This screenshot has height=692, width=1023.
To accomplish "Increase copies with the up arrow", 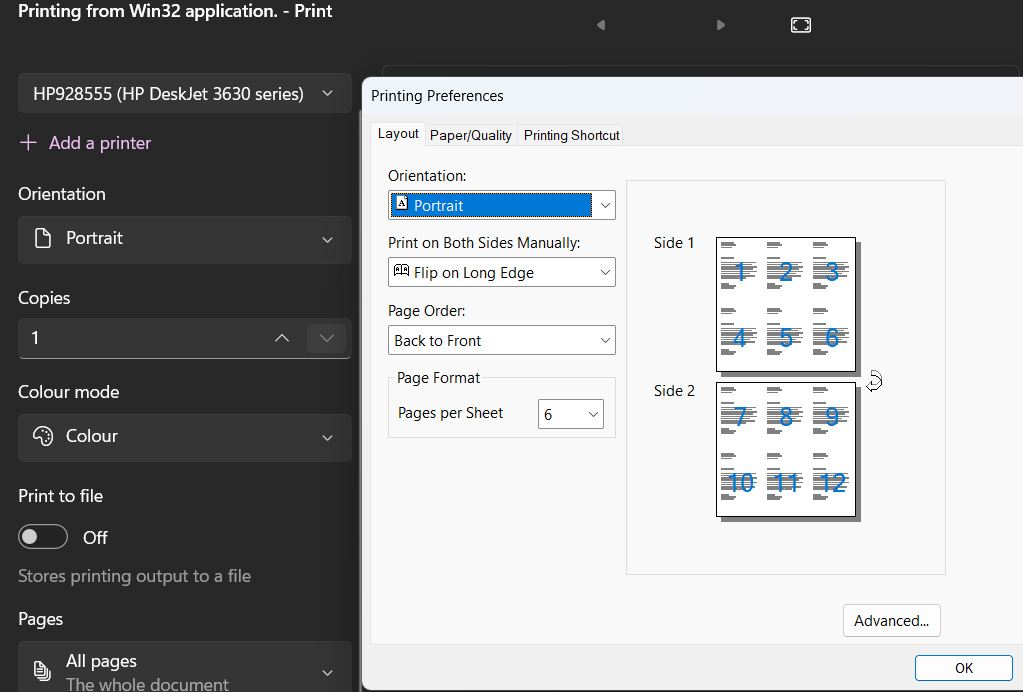I will point(282,338).
